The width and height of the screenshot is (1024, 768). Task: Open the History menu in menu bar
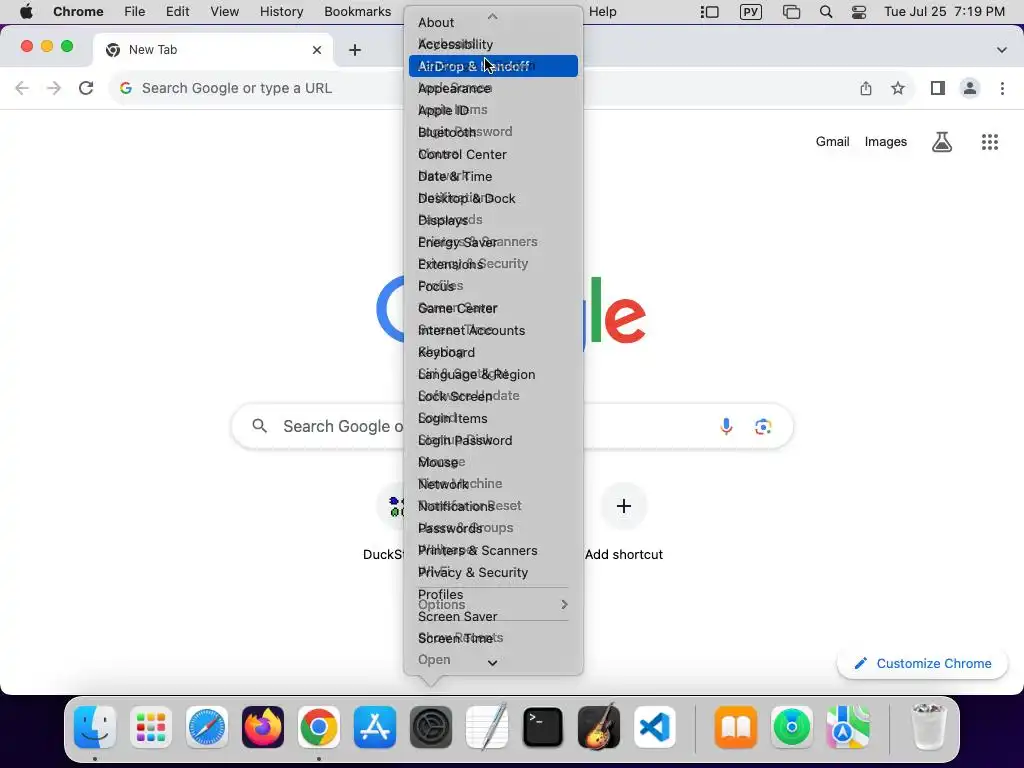[x=281, y=12]
